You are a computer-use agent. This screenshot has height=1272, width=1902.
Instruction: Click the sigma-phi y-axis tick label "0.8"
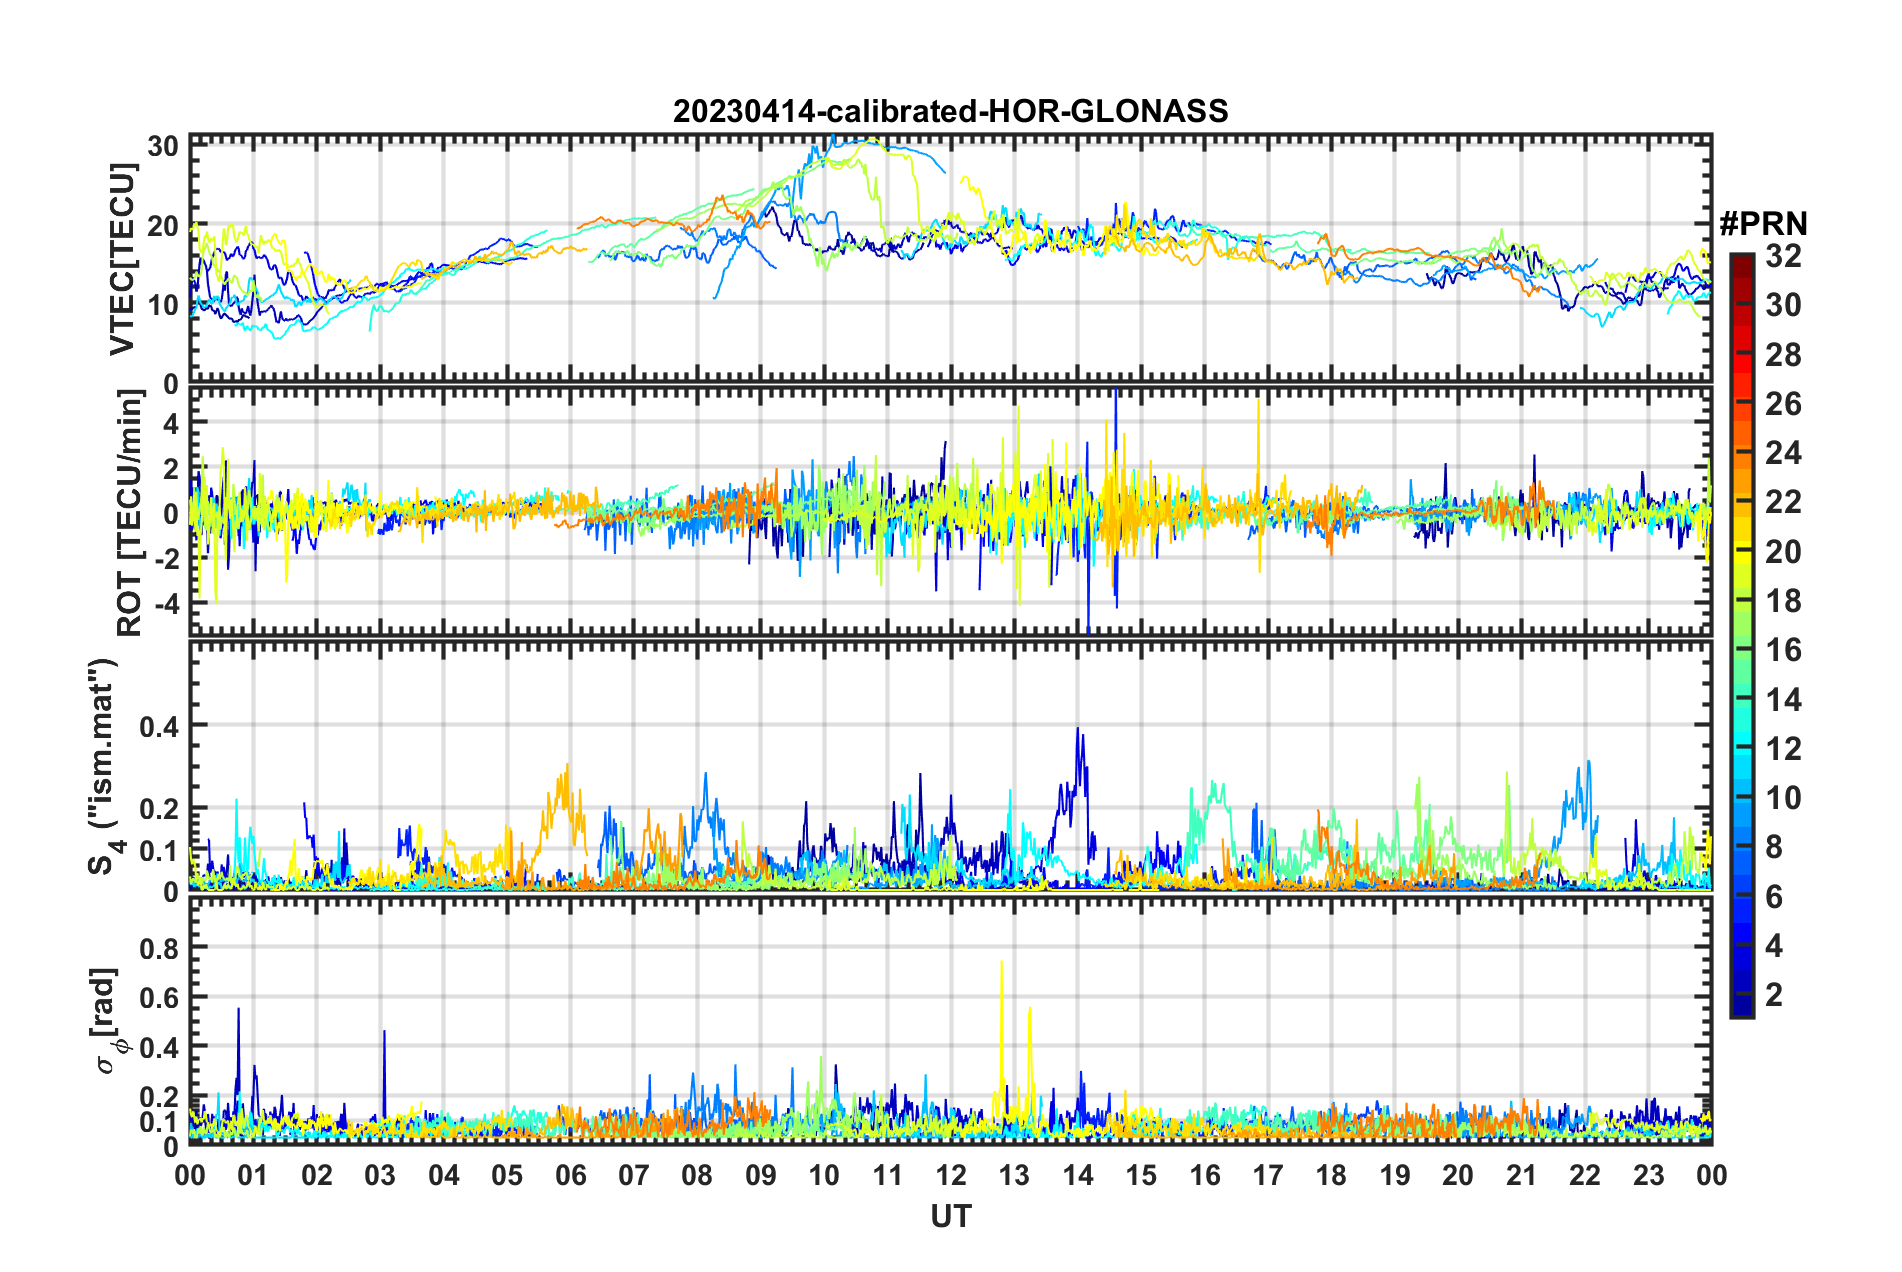coord(159,947)
